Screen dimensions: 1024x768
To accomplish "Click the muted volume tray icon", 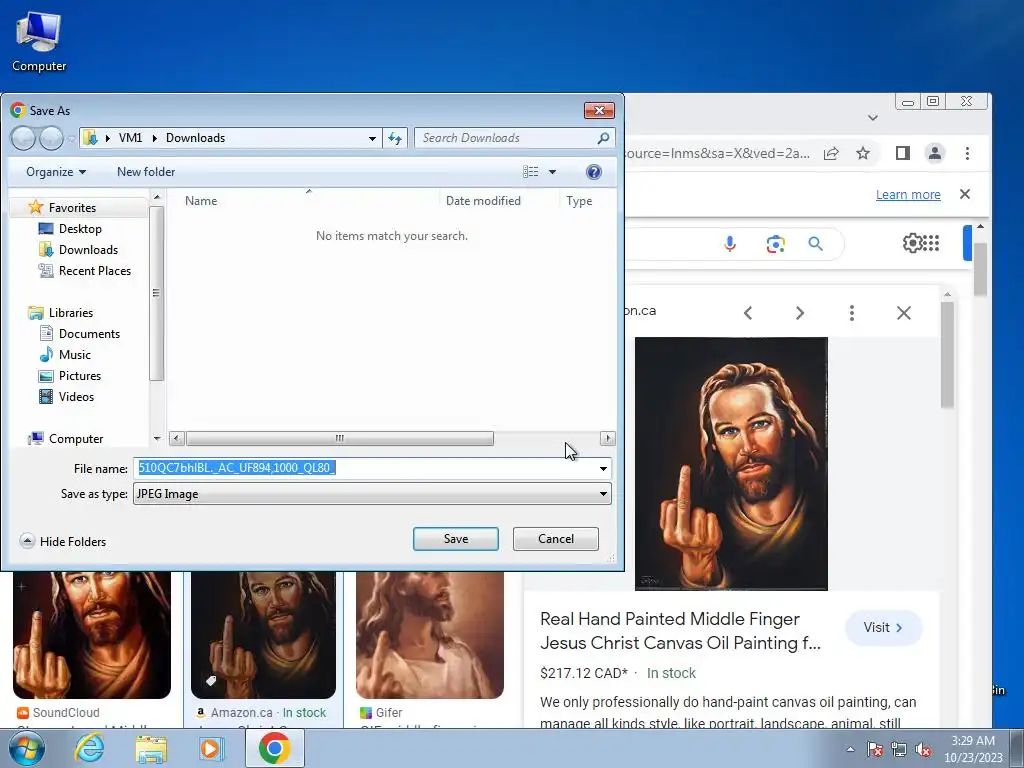I will 923,749.
